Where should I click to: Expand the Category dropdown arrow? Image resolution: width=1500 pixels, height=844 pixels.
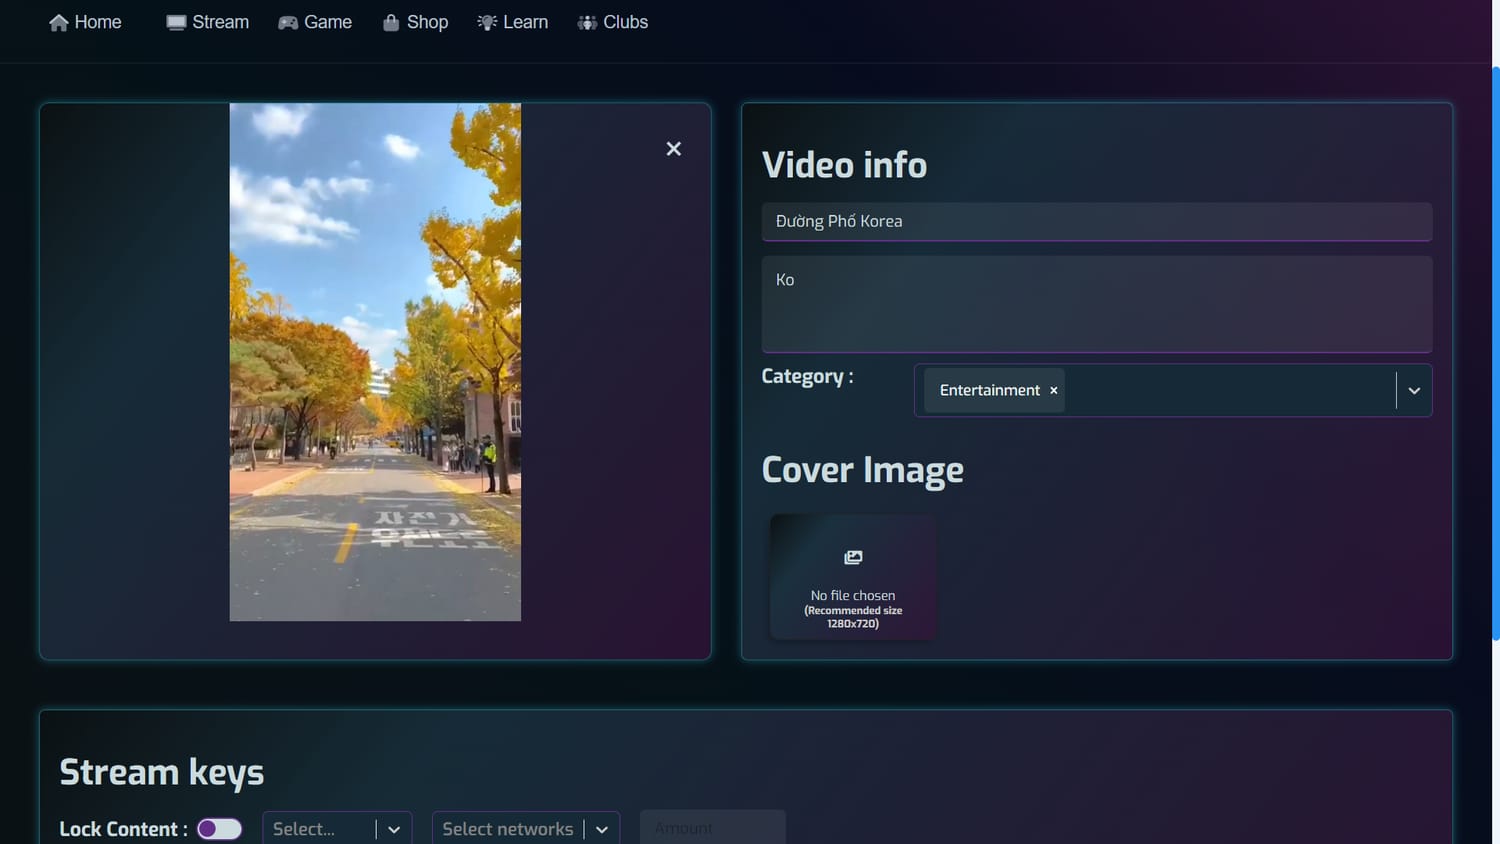(x=1414, y=390)
